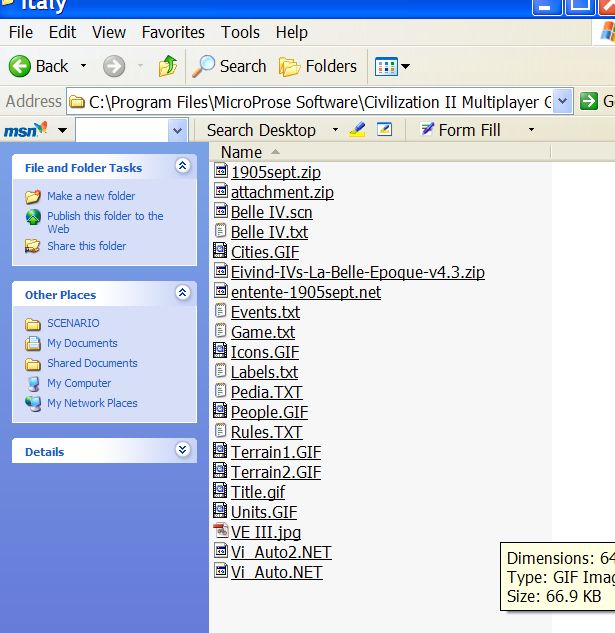The height and width of the screenshot is (633, 615).
Task: Select the Rules.TXT file
Action: [266, 432]
